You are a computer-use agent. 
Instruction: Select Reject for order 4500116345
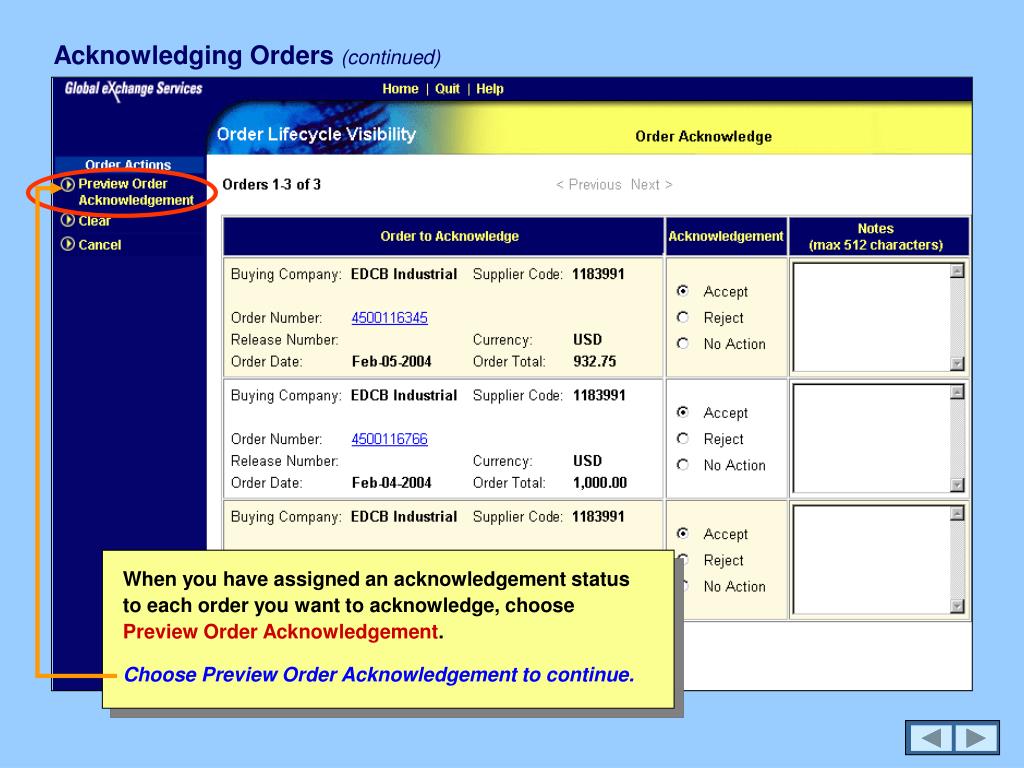point(683,317)
